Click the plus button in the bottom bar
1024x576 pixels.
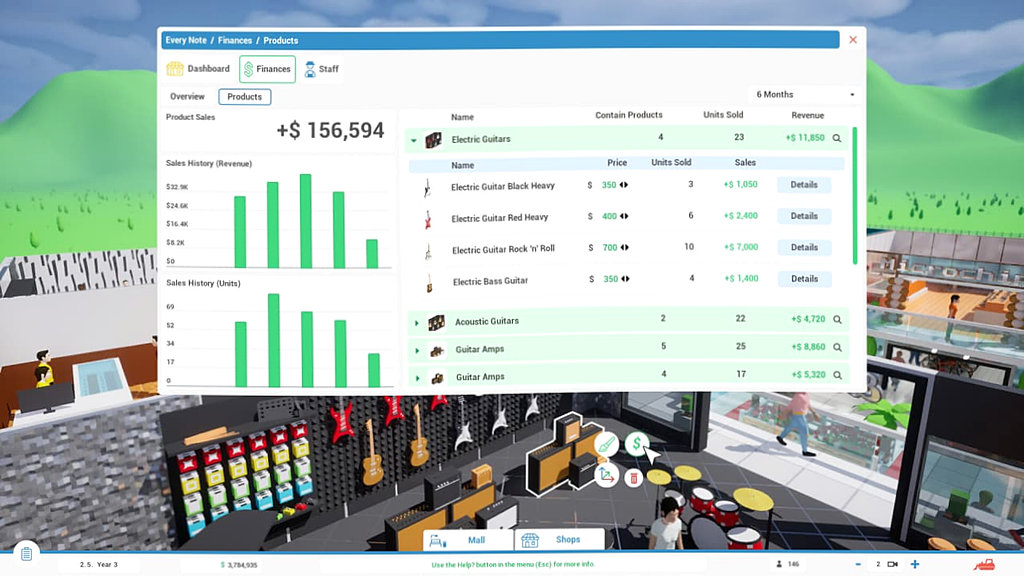(915, 564)
